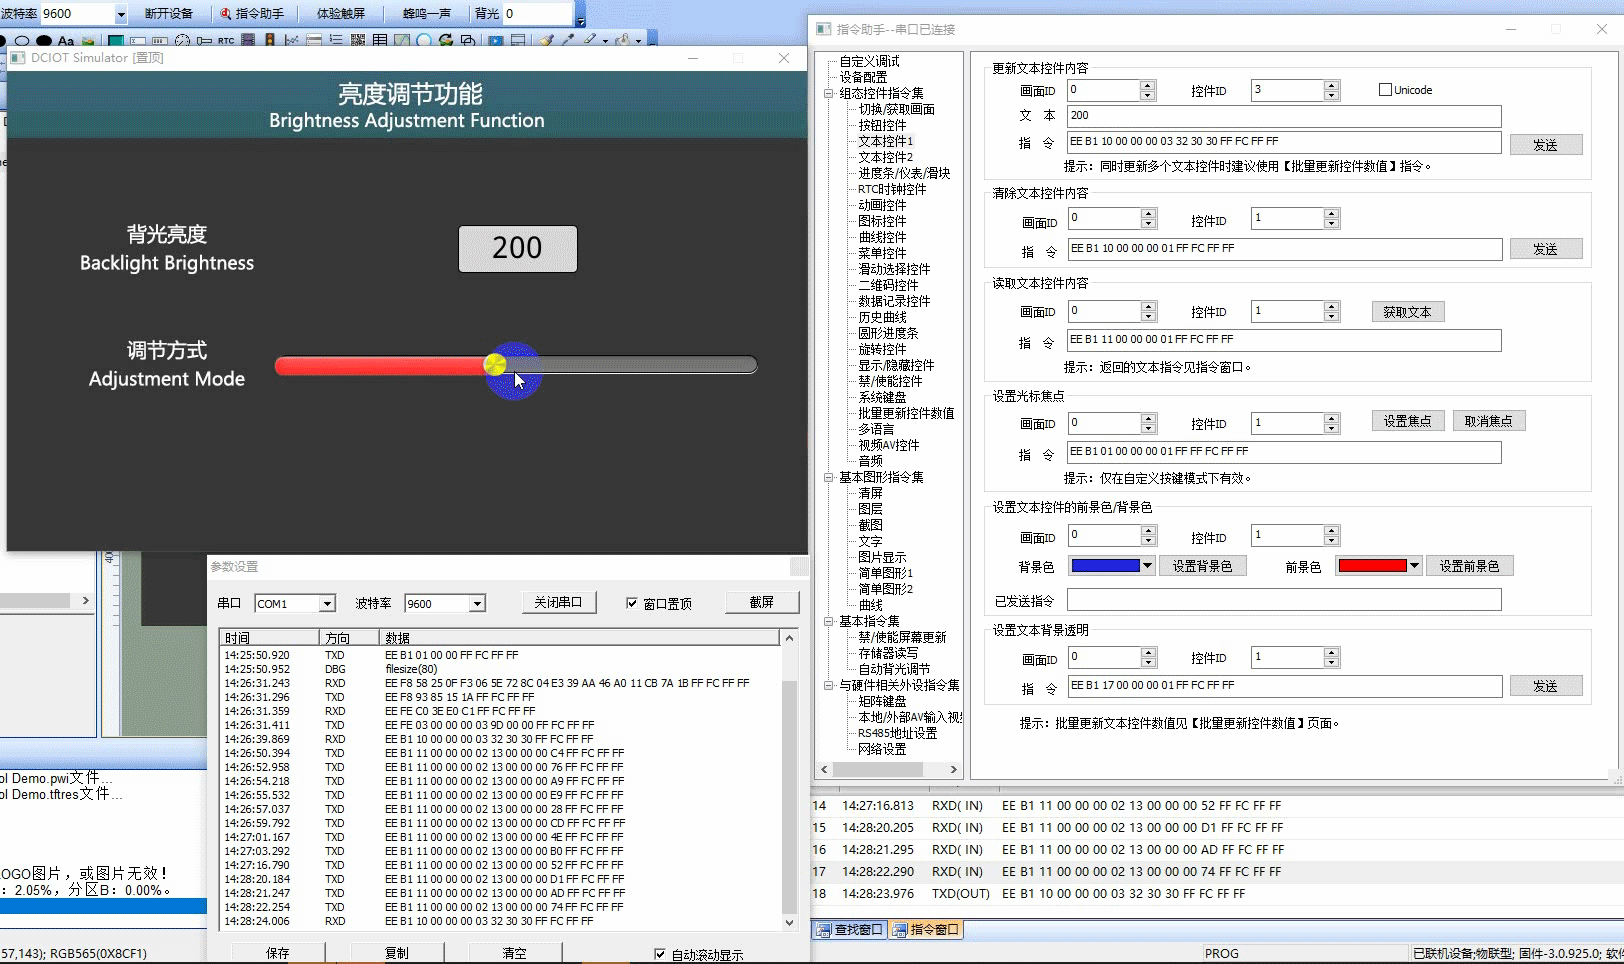Open the COM1 serial port dropdown
This screenshot has height=964, width=1624.
coord(327,604)
